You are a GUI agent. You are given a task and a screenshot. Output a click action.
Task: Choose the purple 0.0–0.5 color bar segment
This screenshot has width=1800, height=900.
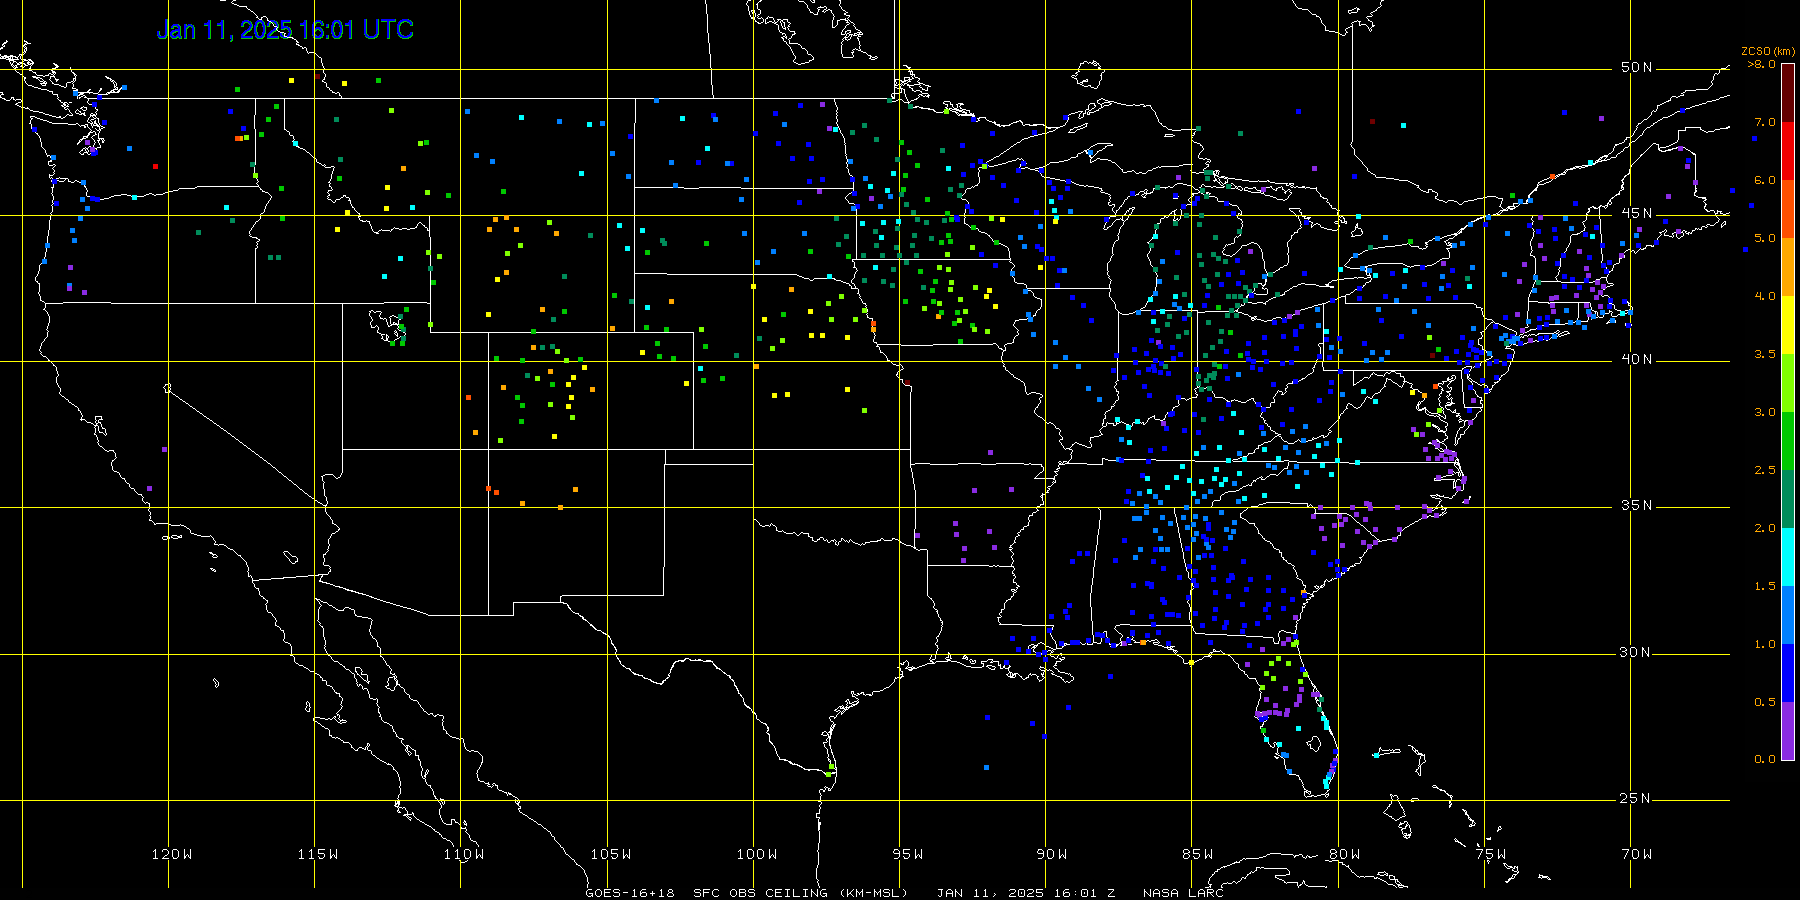click(1787, 731)
